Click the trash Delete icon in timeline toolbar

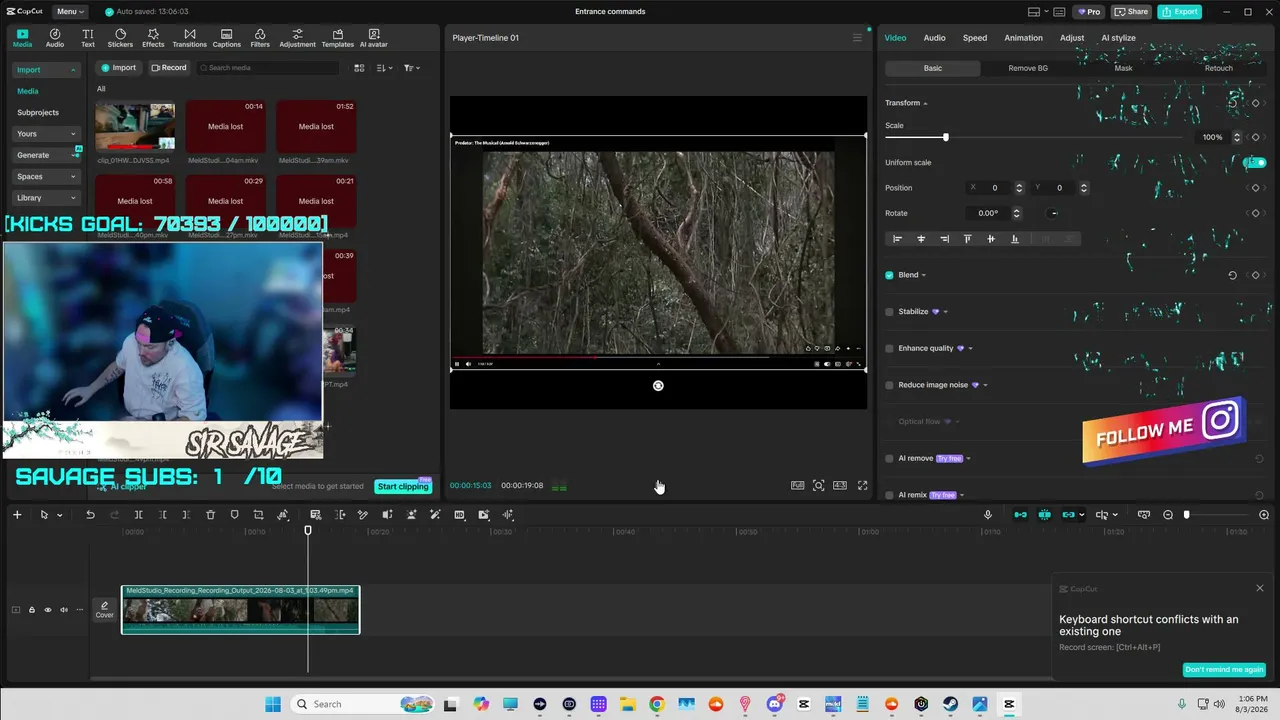click(x=210, y=515)
